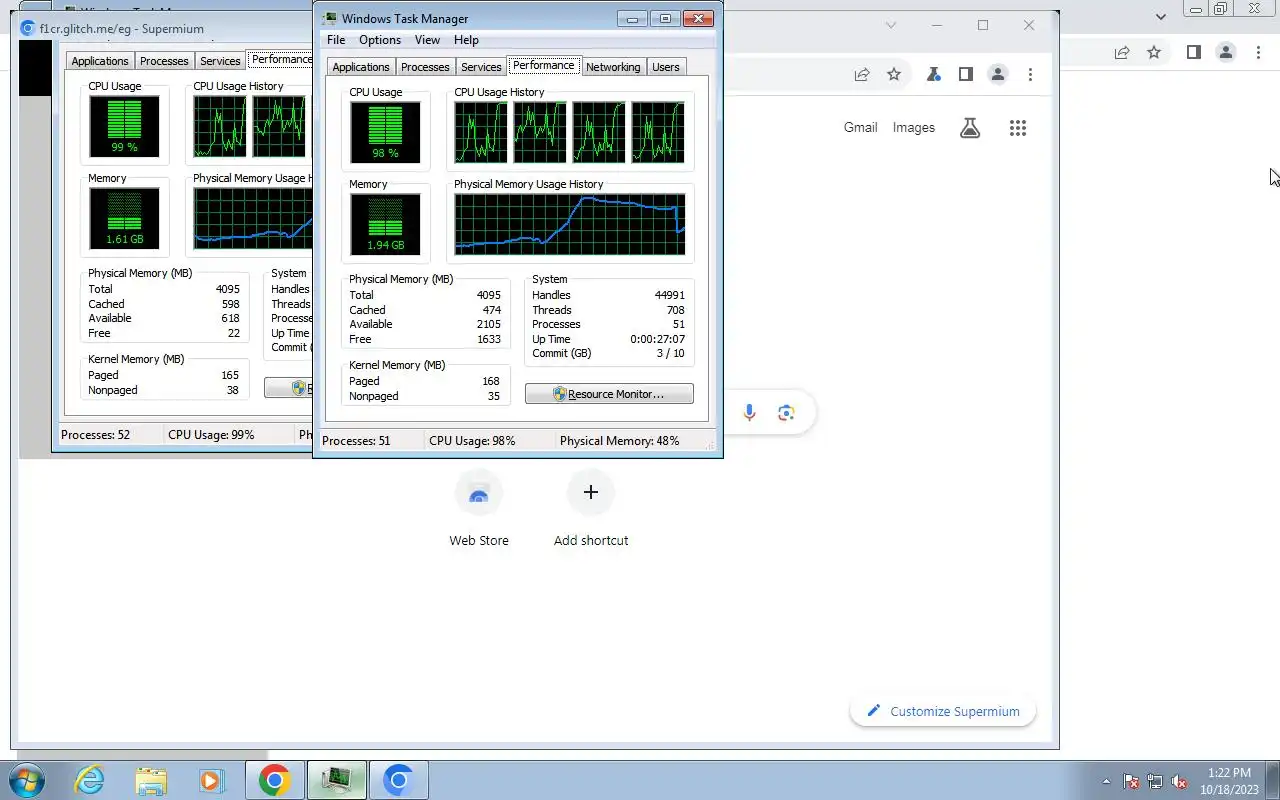
Task: Open profile avatar in outer browser toolbar
Action: (x=1226, y=52)
